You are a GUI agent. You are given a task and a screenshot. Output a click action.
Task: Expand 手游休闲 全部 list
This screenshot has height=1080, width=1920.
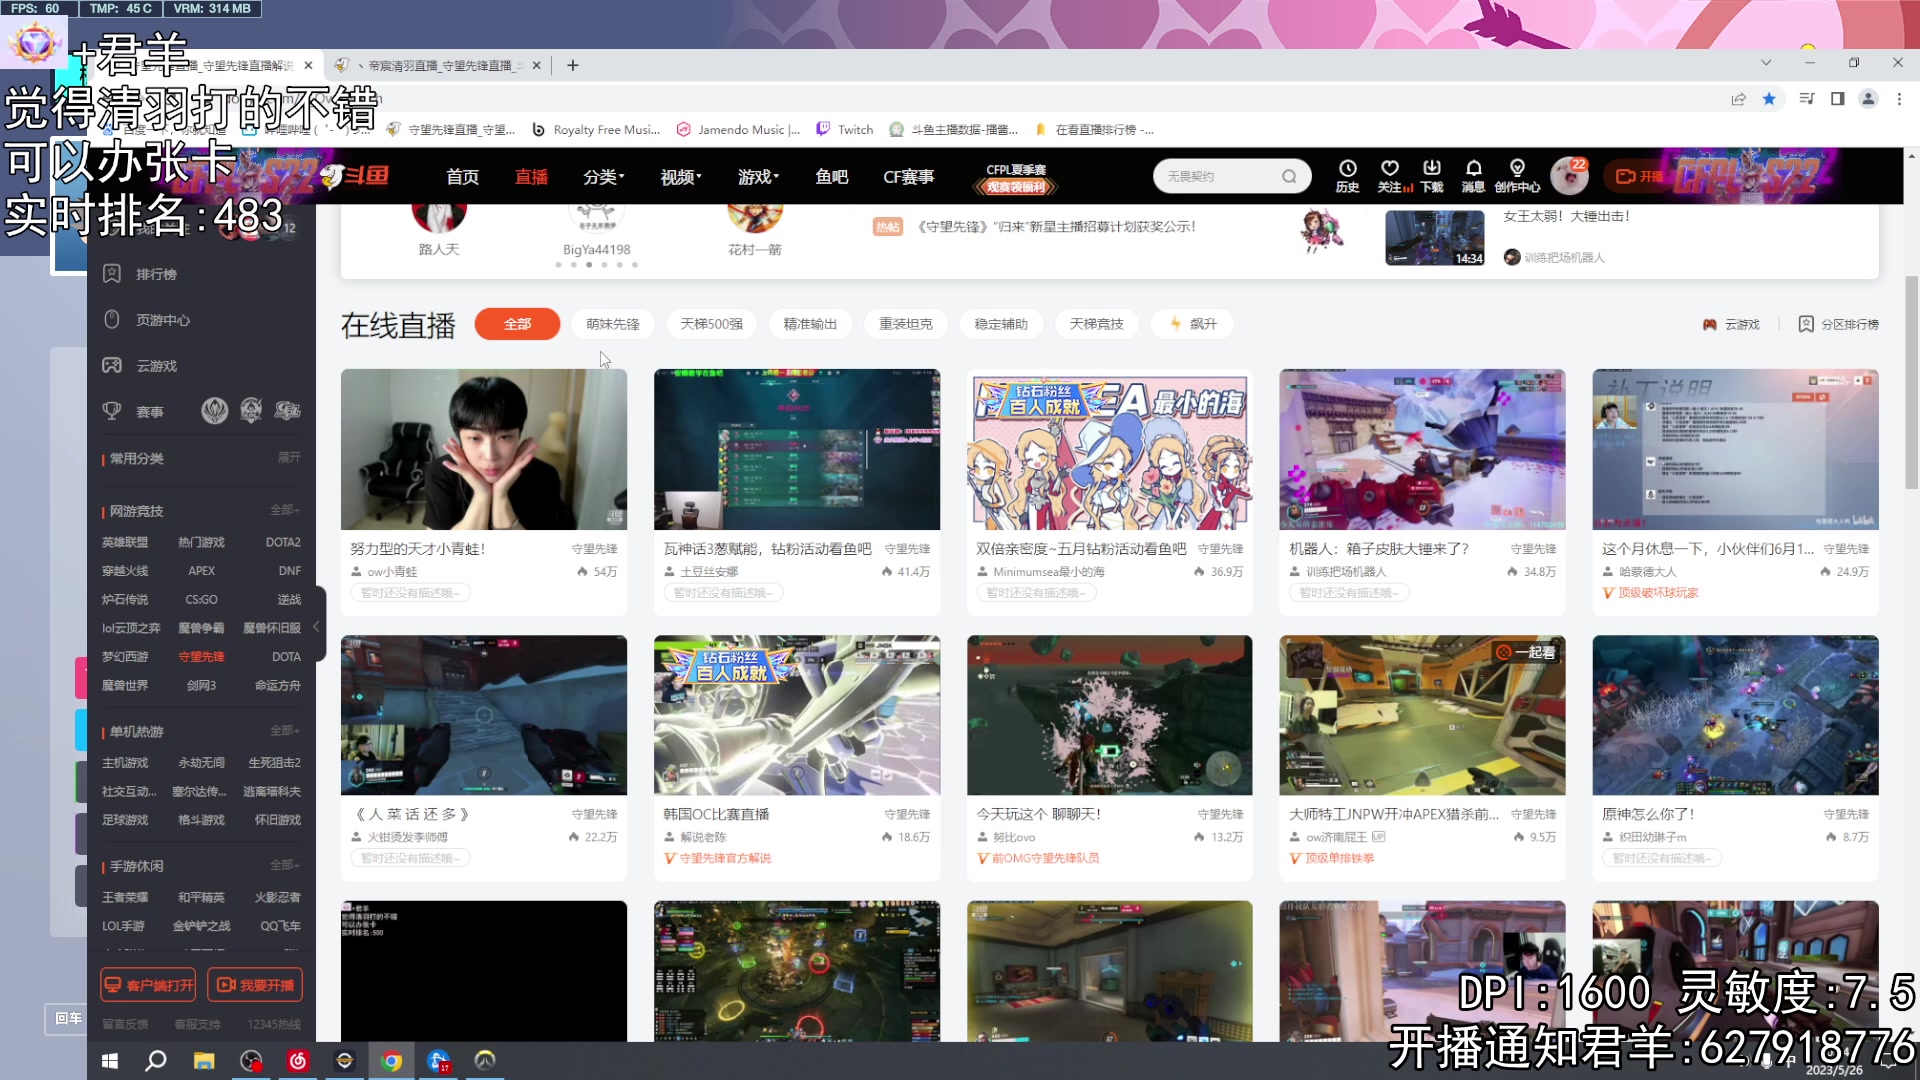[285, 864]
